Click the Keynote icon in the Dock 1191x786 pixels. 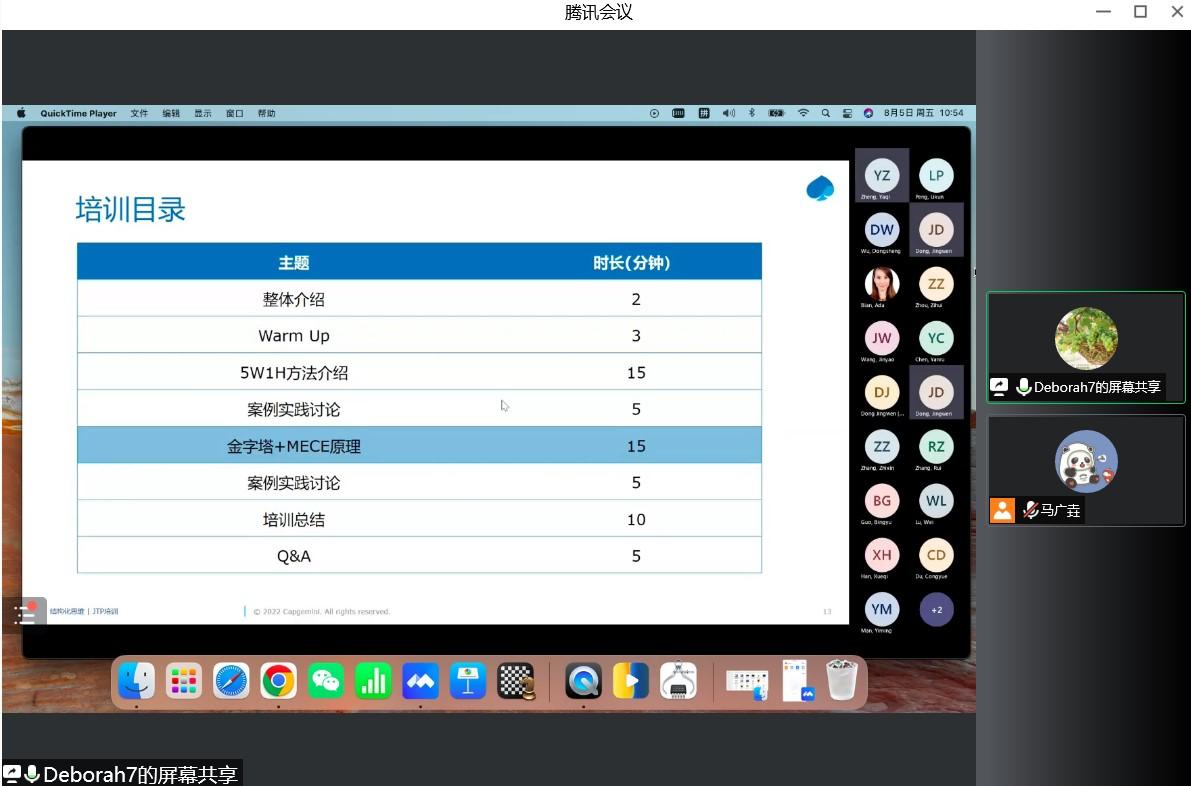468,681
